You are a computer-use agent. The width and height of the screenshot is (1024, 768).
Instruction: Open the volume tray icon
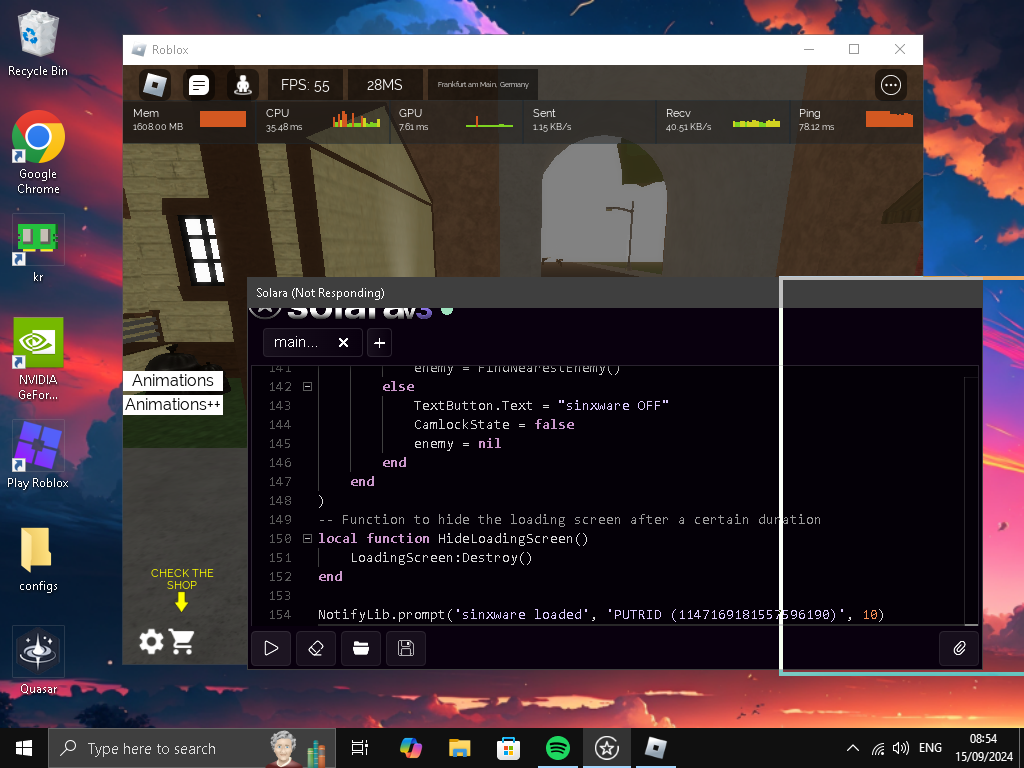point(901,748)
